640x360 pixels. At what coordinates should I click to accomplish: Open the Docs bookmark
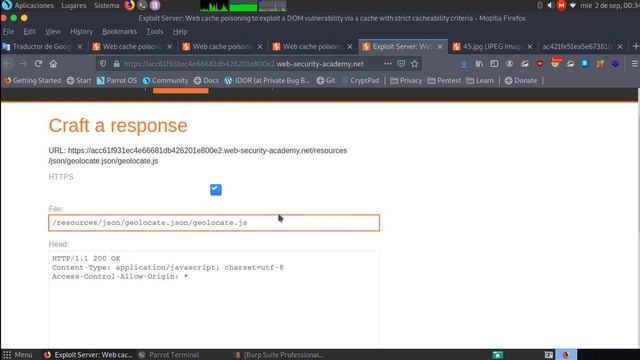pyautogui.click(x=207, y=81)
